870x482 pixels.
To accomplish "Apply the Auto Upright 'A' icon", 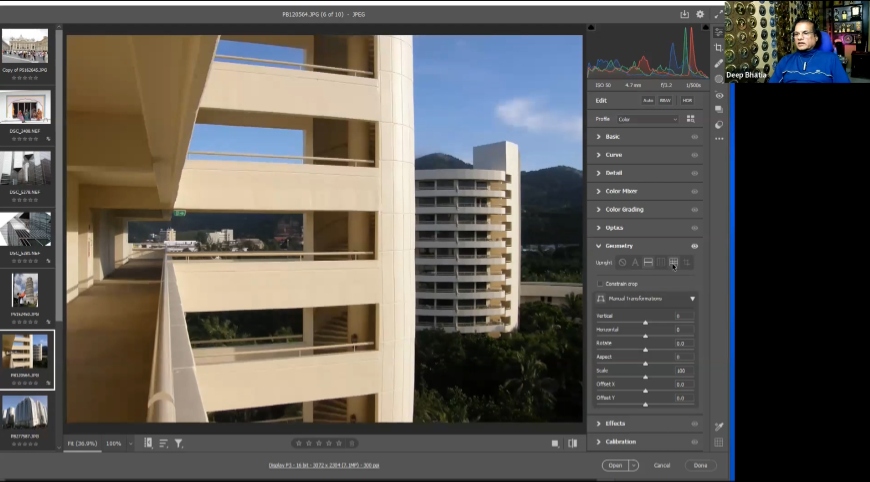I will click(x=635, y=263).
